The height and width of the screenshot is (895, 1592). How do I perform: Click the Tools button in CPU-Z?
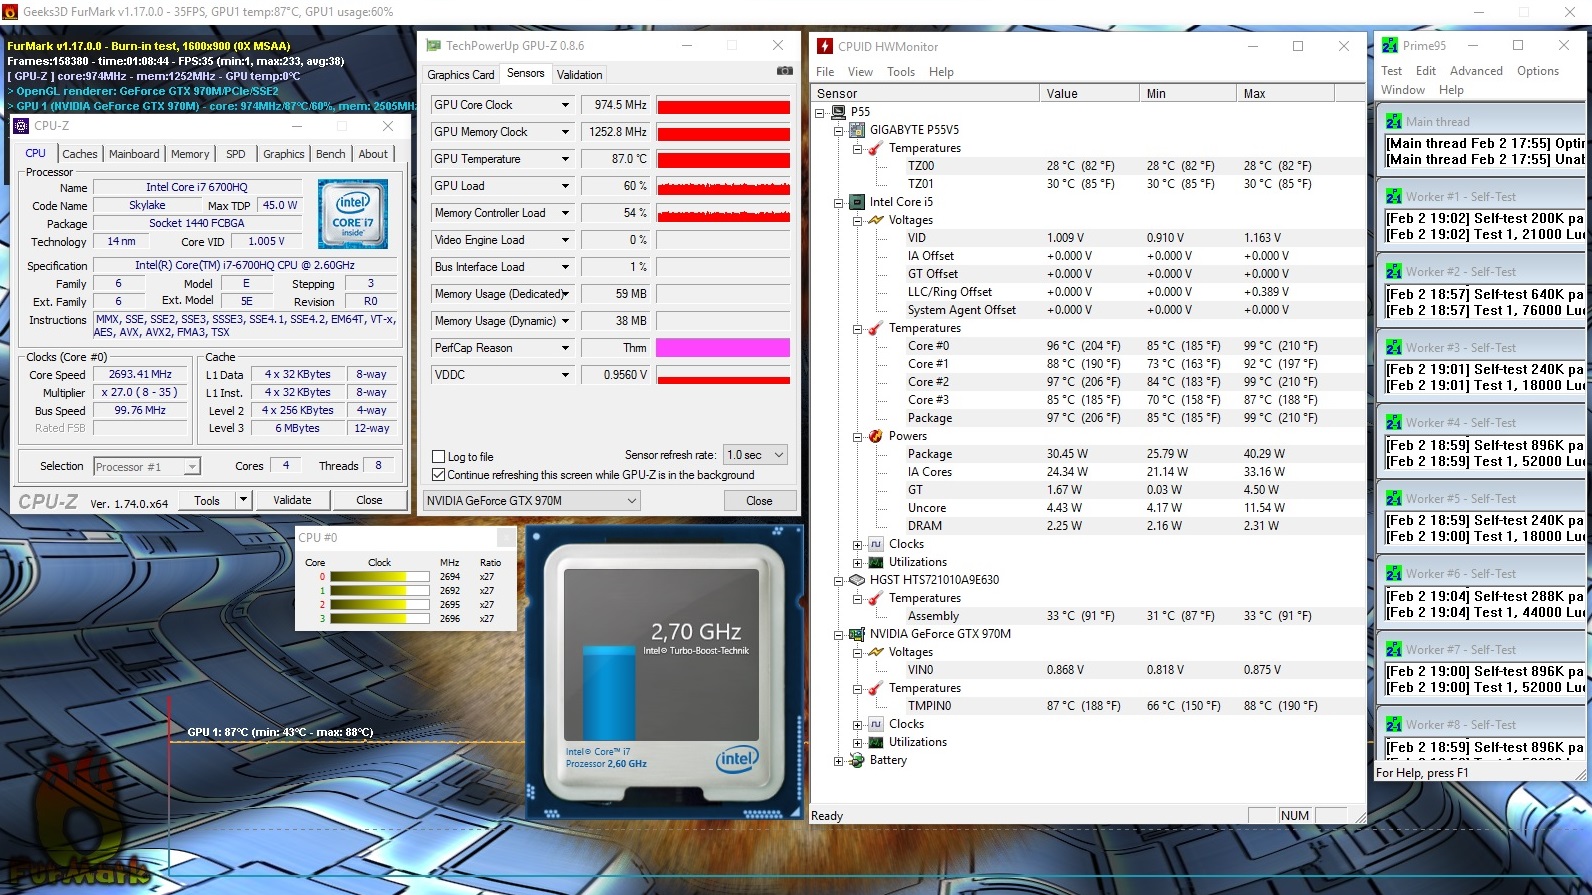point(207,500)
